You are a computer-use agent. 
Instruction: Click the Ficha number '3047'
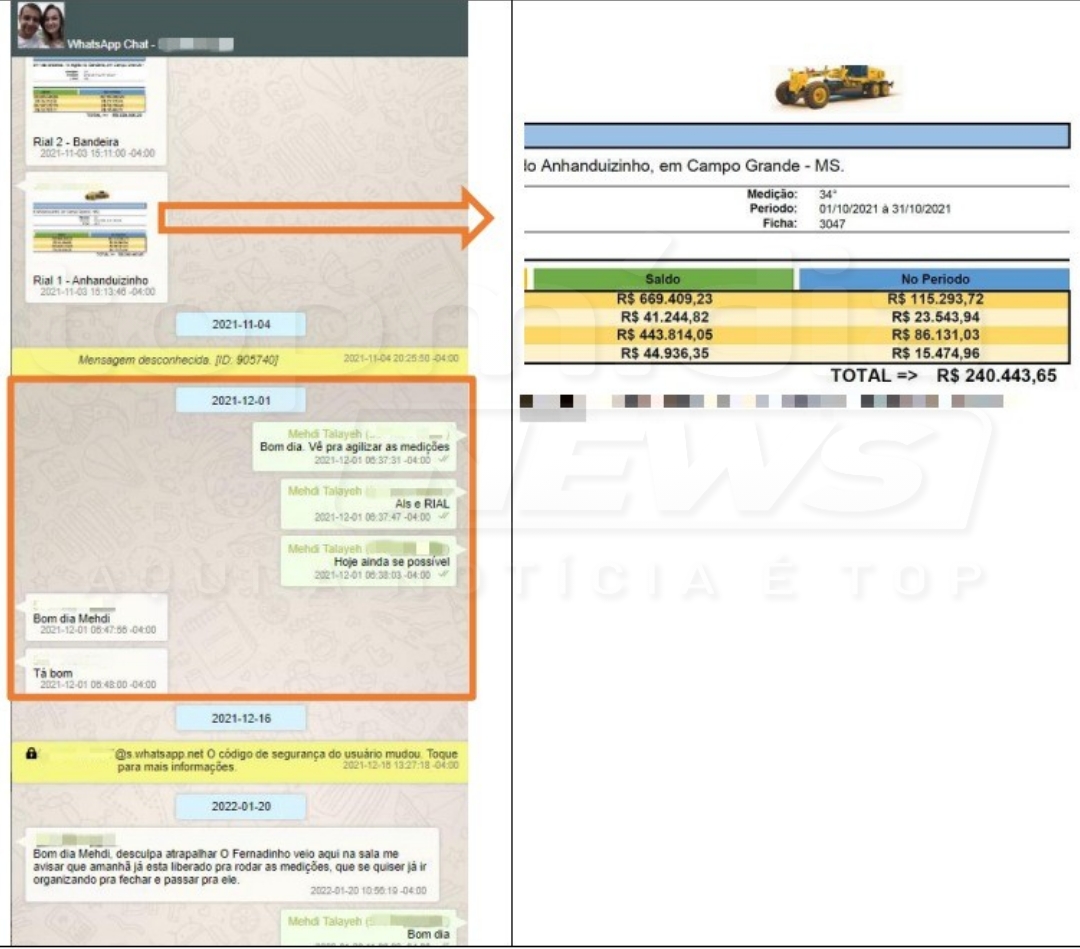click(x=832, y=224)
